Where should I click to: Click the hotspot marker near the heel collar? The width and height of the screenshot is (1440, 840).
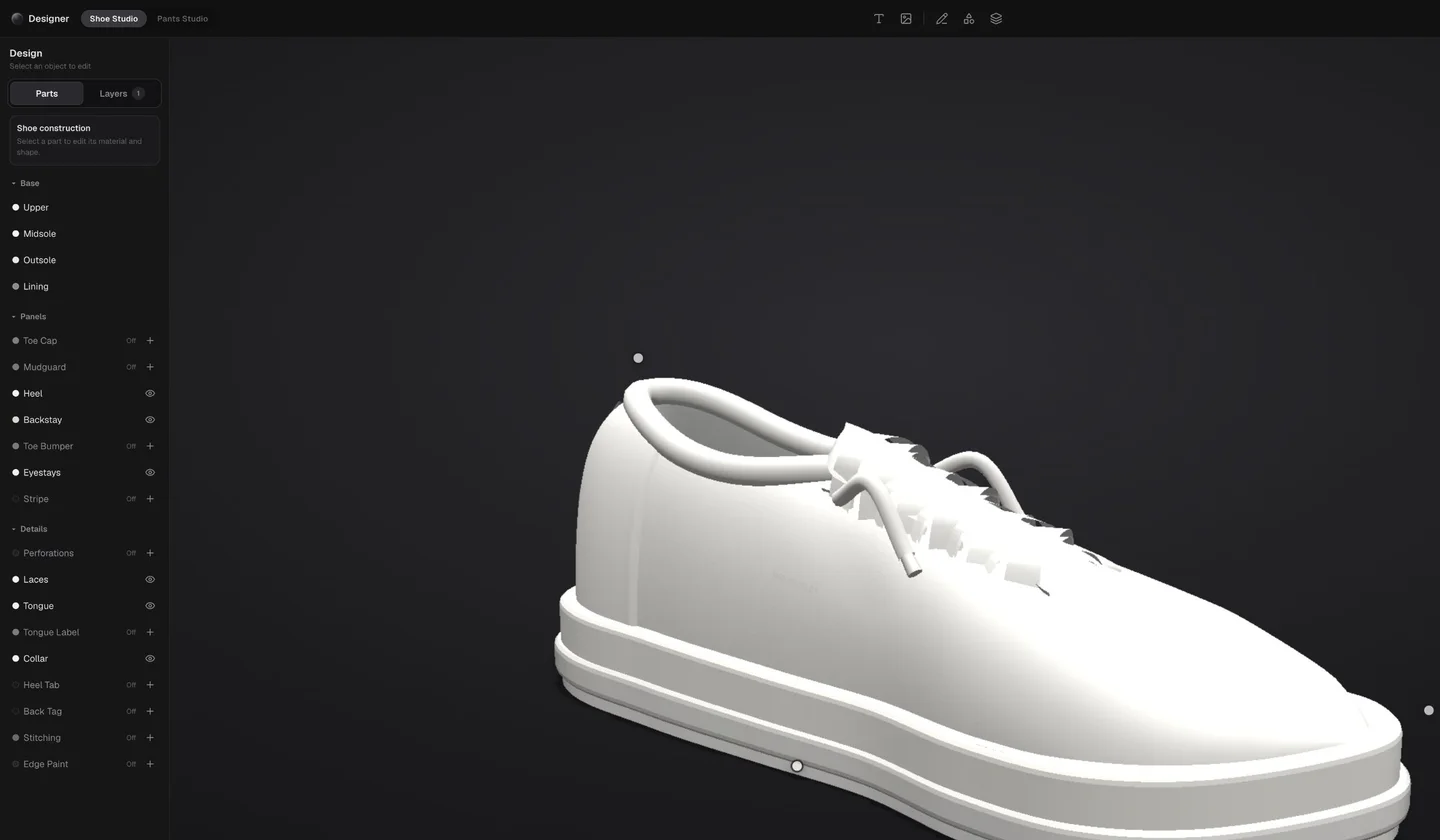(x=638, y=358)
